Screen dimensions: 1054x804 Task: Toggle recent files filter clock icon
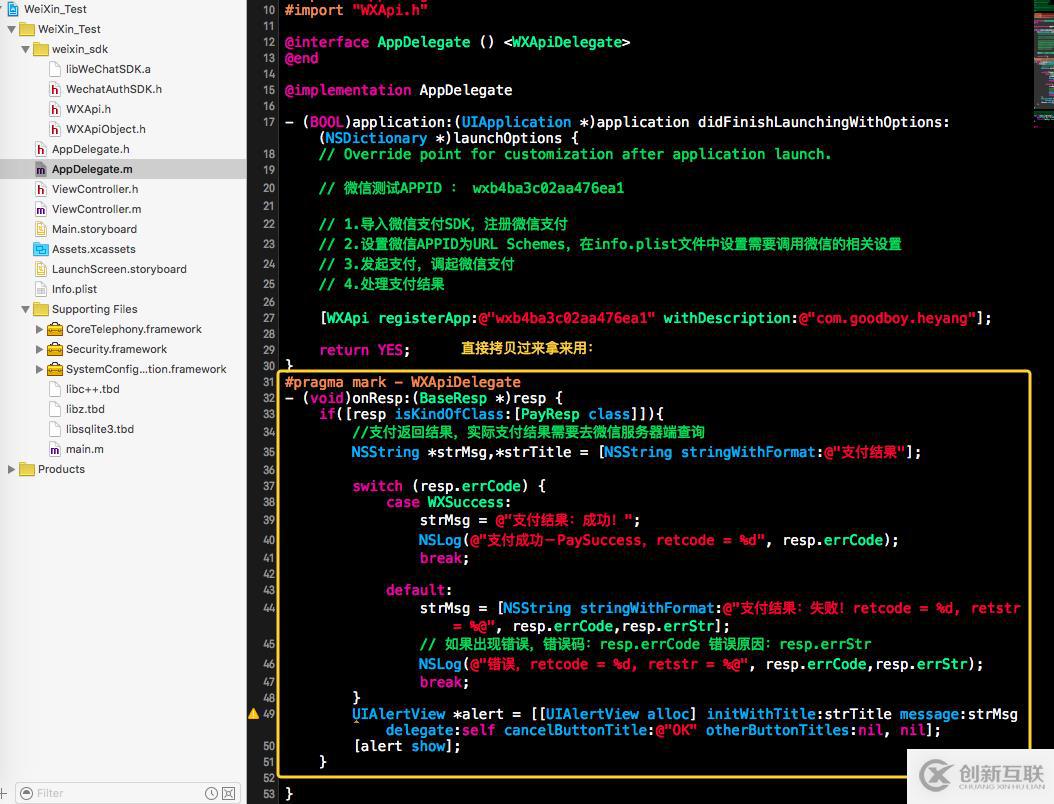[211, 794]
